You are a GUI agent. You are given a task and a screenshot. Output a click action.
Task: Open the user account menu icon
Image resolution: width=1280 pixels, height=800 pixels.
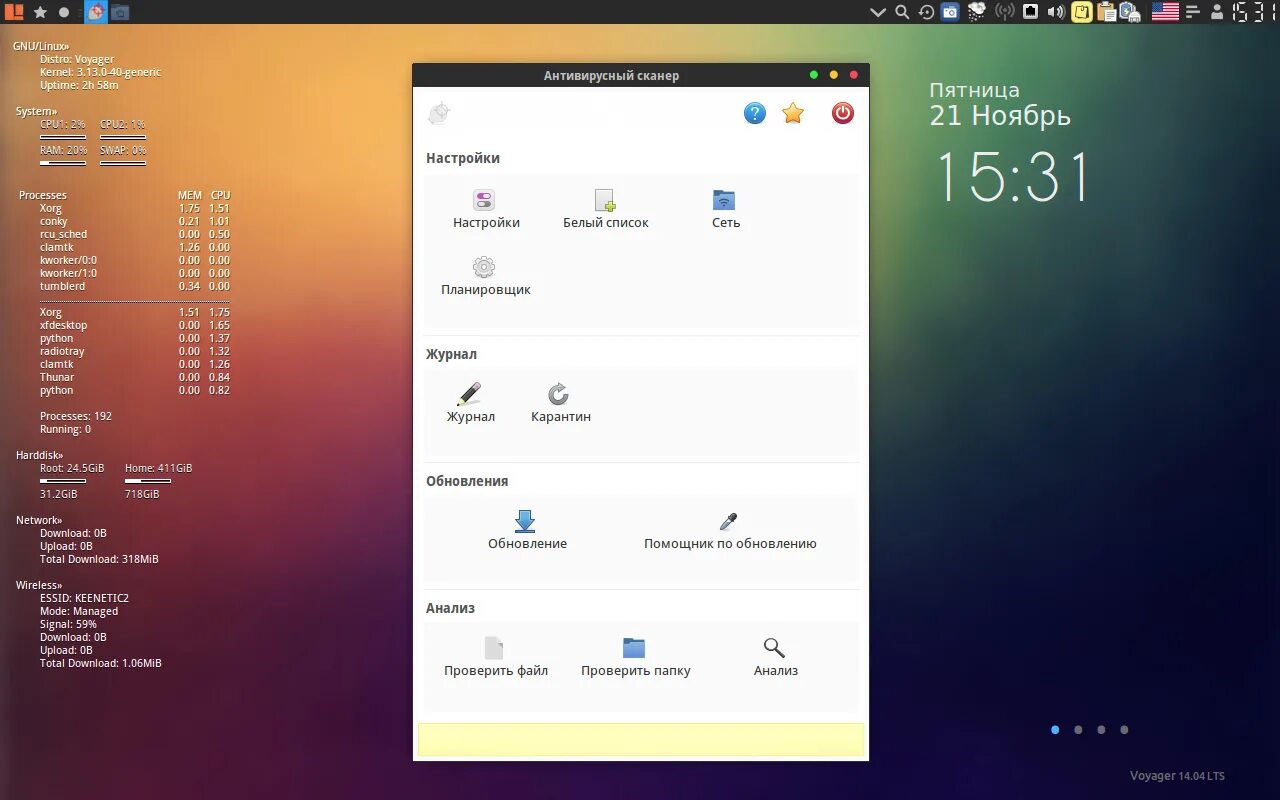[x=1217, y=12]
